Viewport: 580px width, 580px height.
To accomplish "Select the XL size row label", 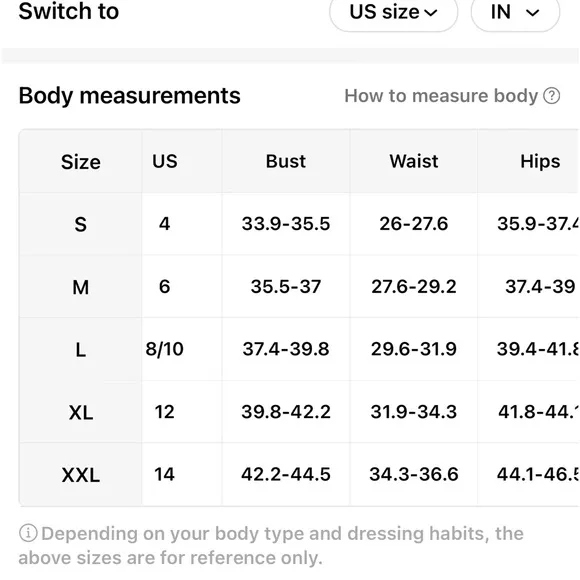I will (81, 412).
